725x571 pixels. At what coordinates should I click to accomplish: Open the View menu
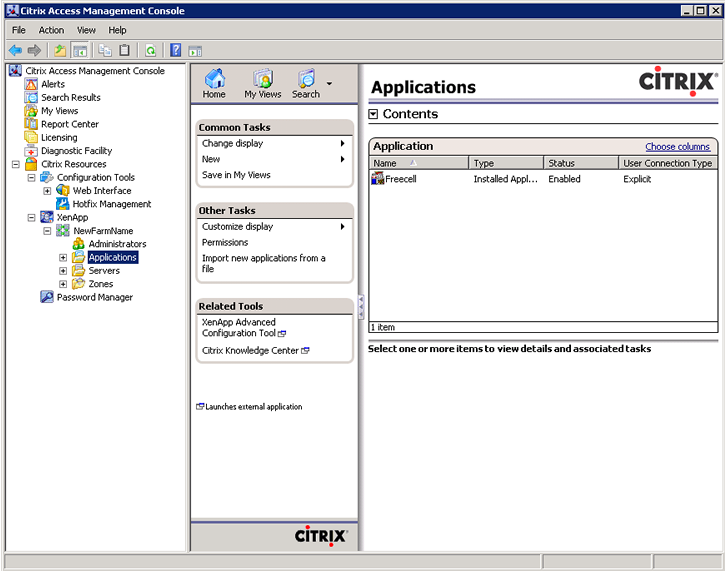pos(86,30)
